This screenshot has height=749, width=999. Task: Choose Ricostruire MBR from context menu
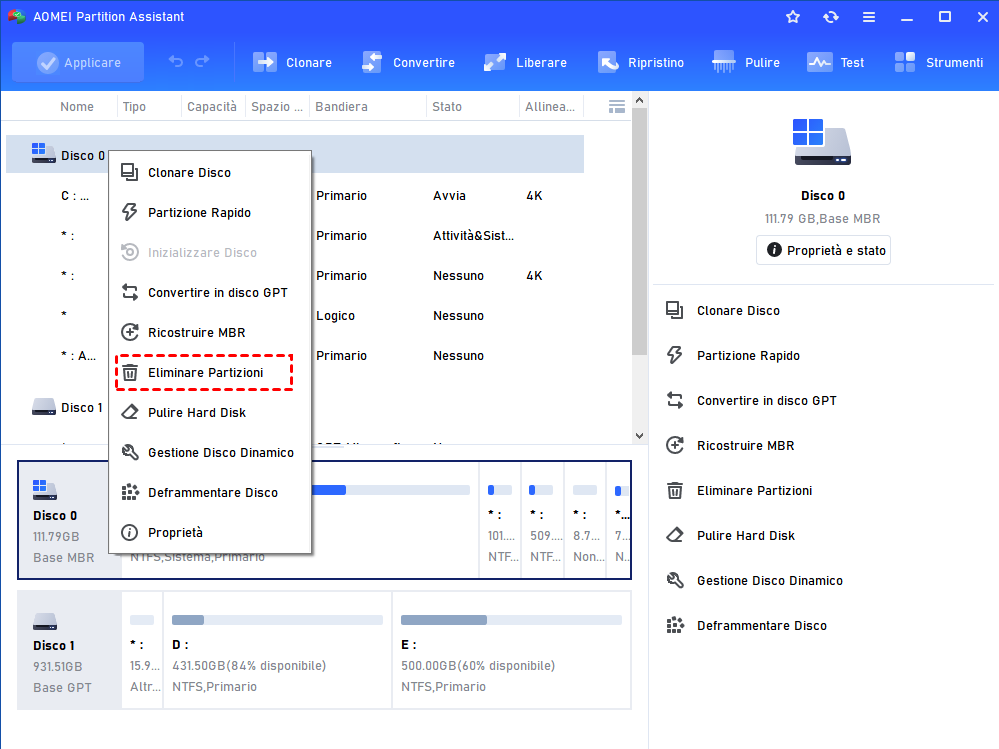coord(210,332)
